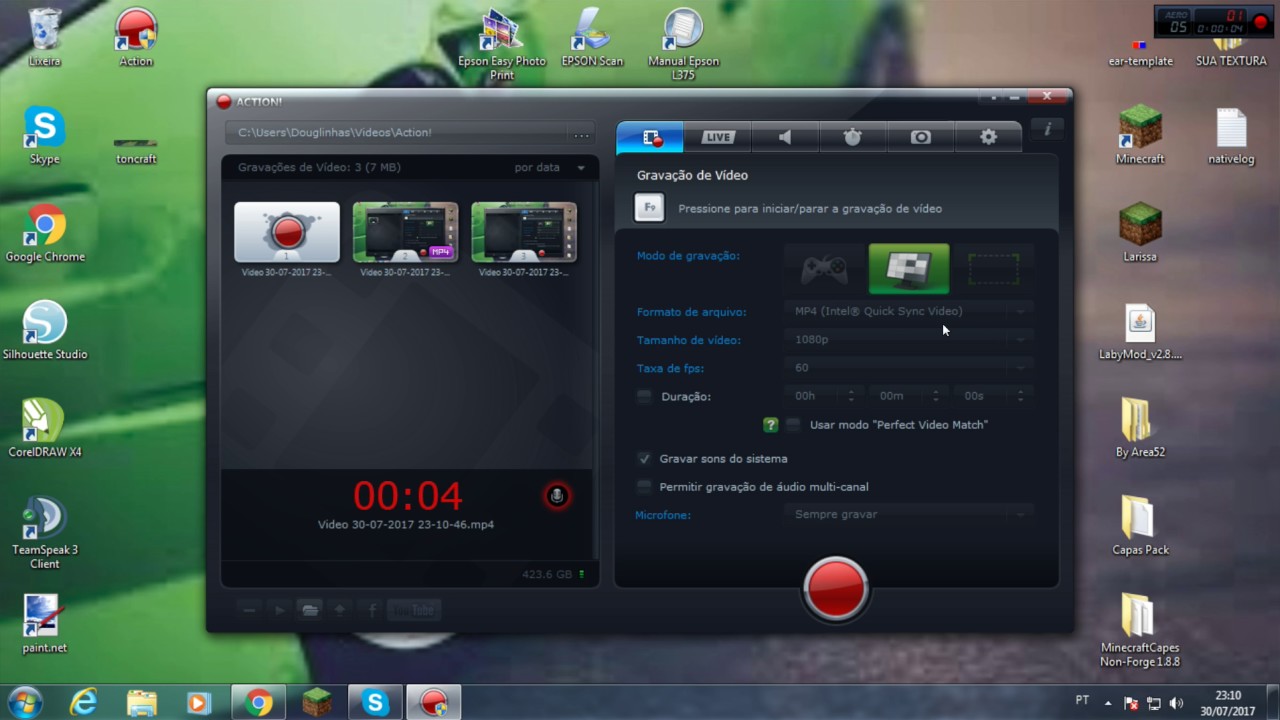Open the Minecraft desktop shortcut

point(1140,135)
